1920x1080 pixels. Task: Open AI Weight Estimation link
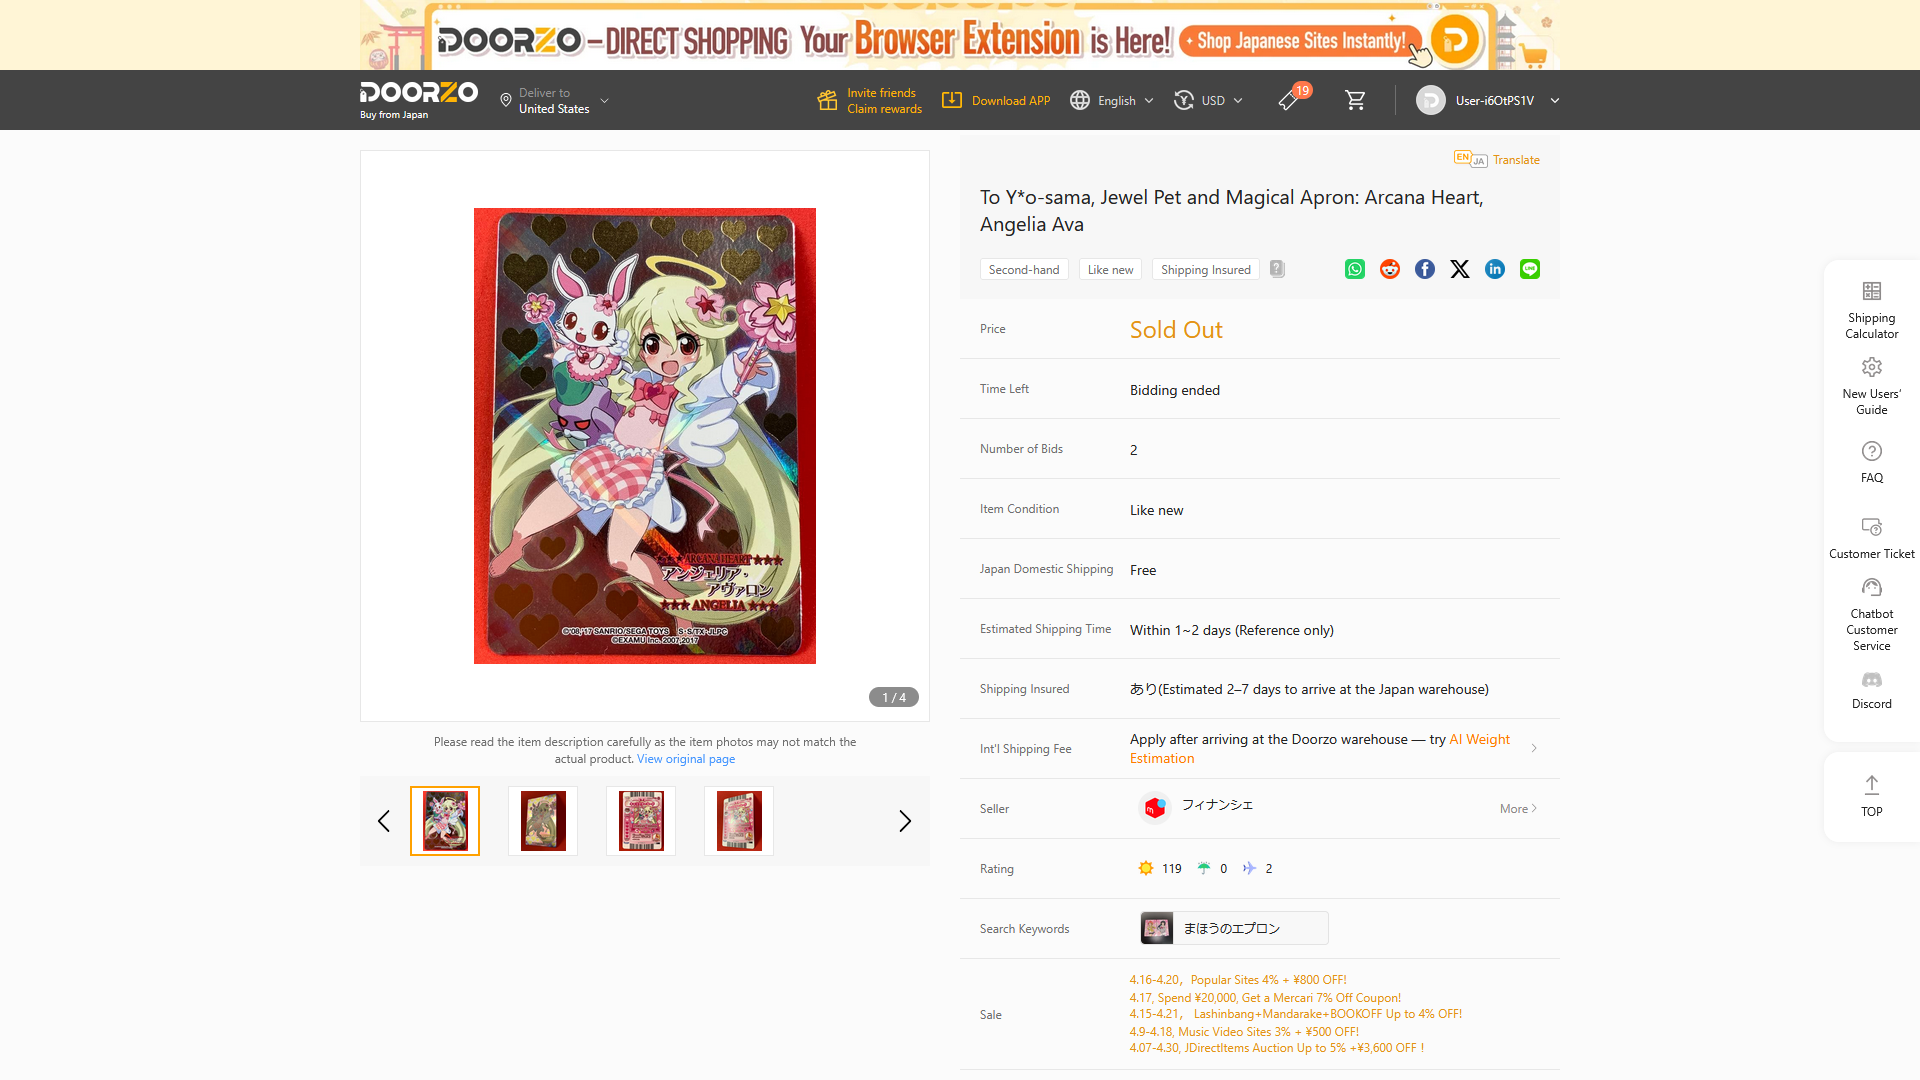coord(1320,749)
